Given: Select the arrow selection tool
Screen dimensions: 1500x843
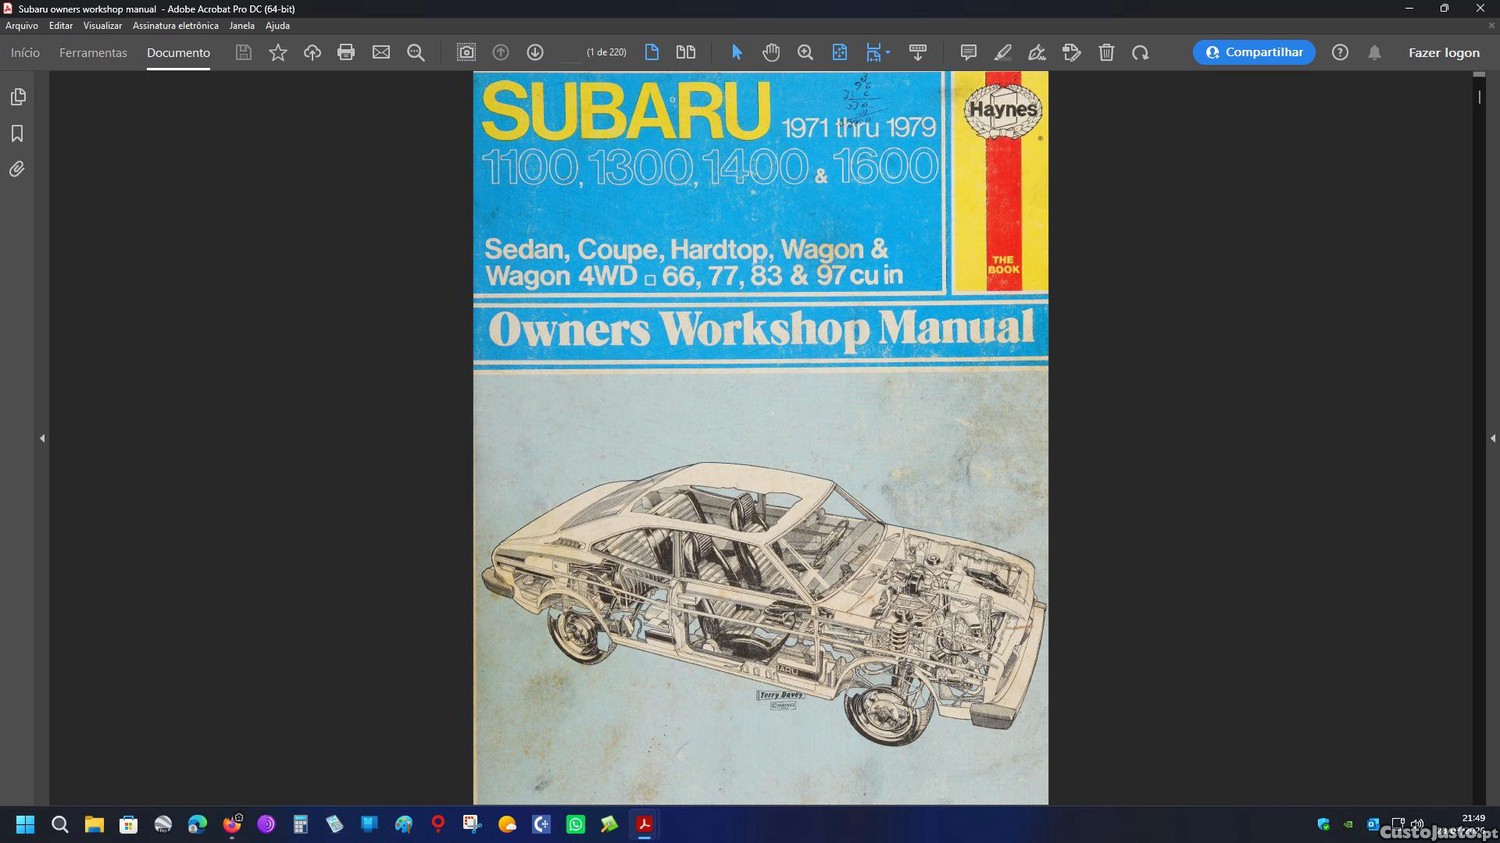Looking at the screenshot, I should tap(737, 52).
